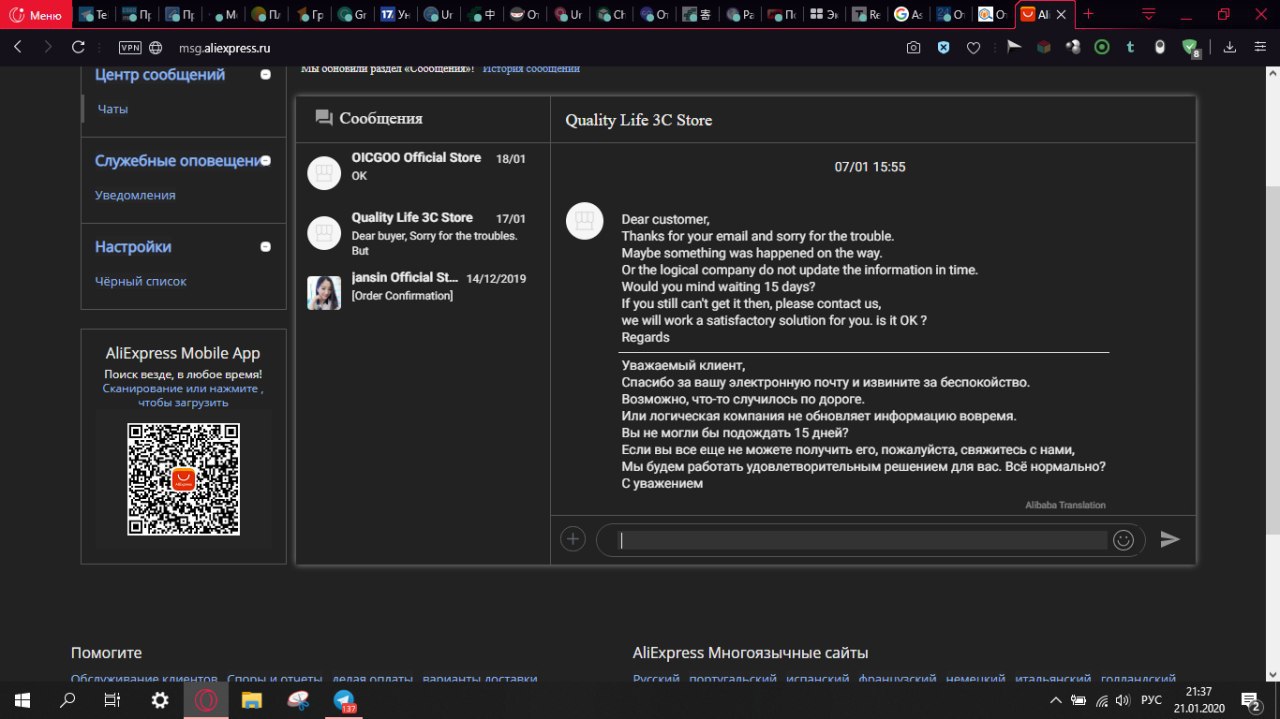Open a new tab with plus button
This screenshot has height=719, width=1280.
click(1089, 15)
